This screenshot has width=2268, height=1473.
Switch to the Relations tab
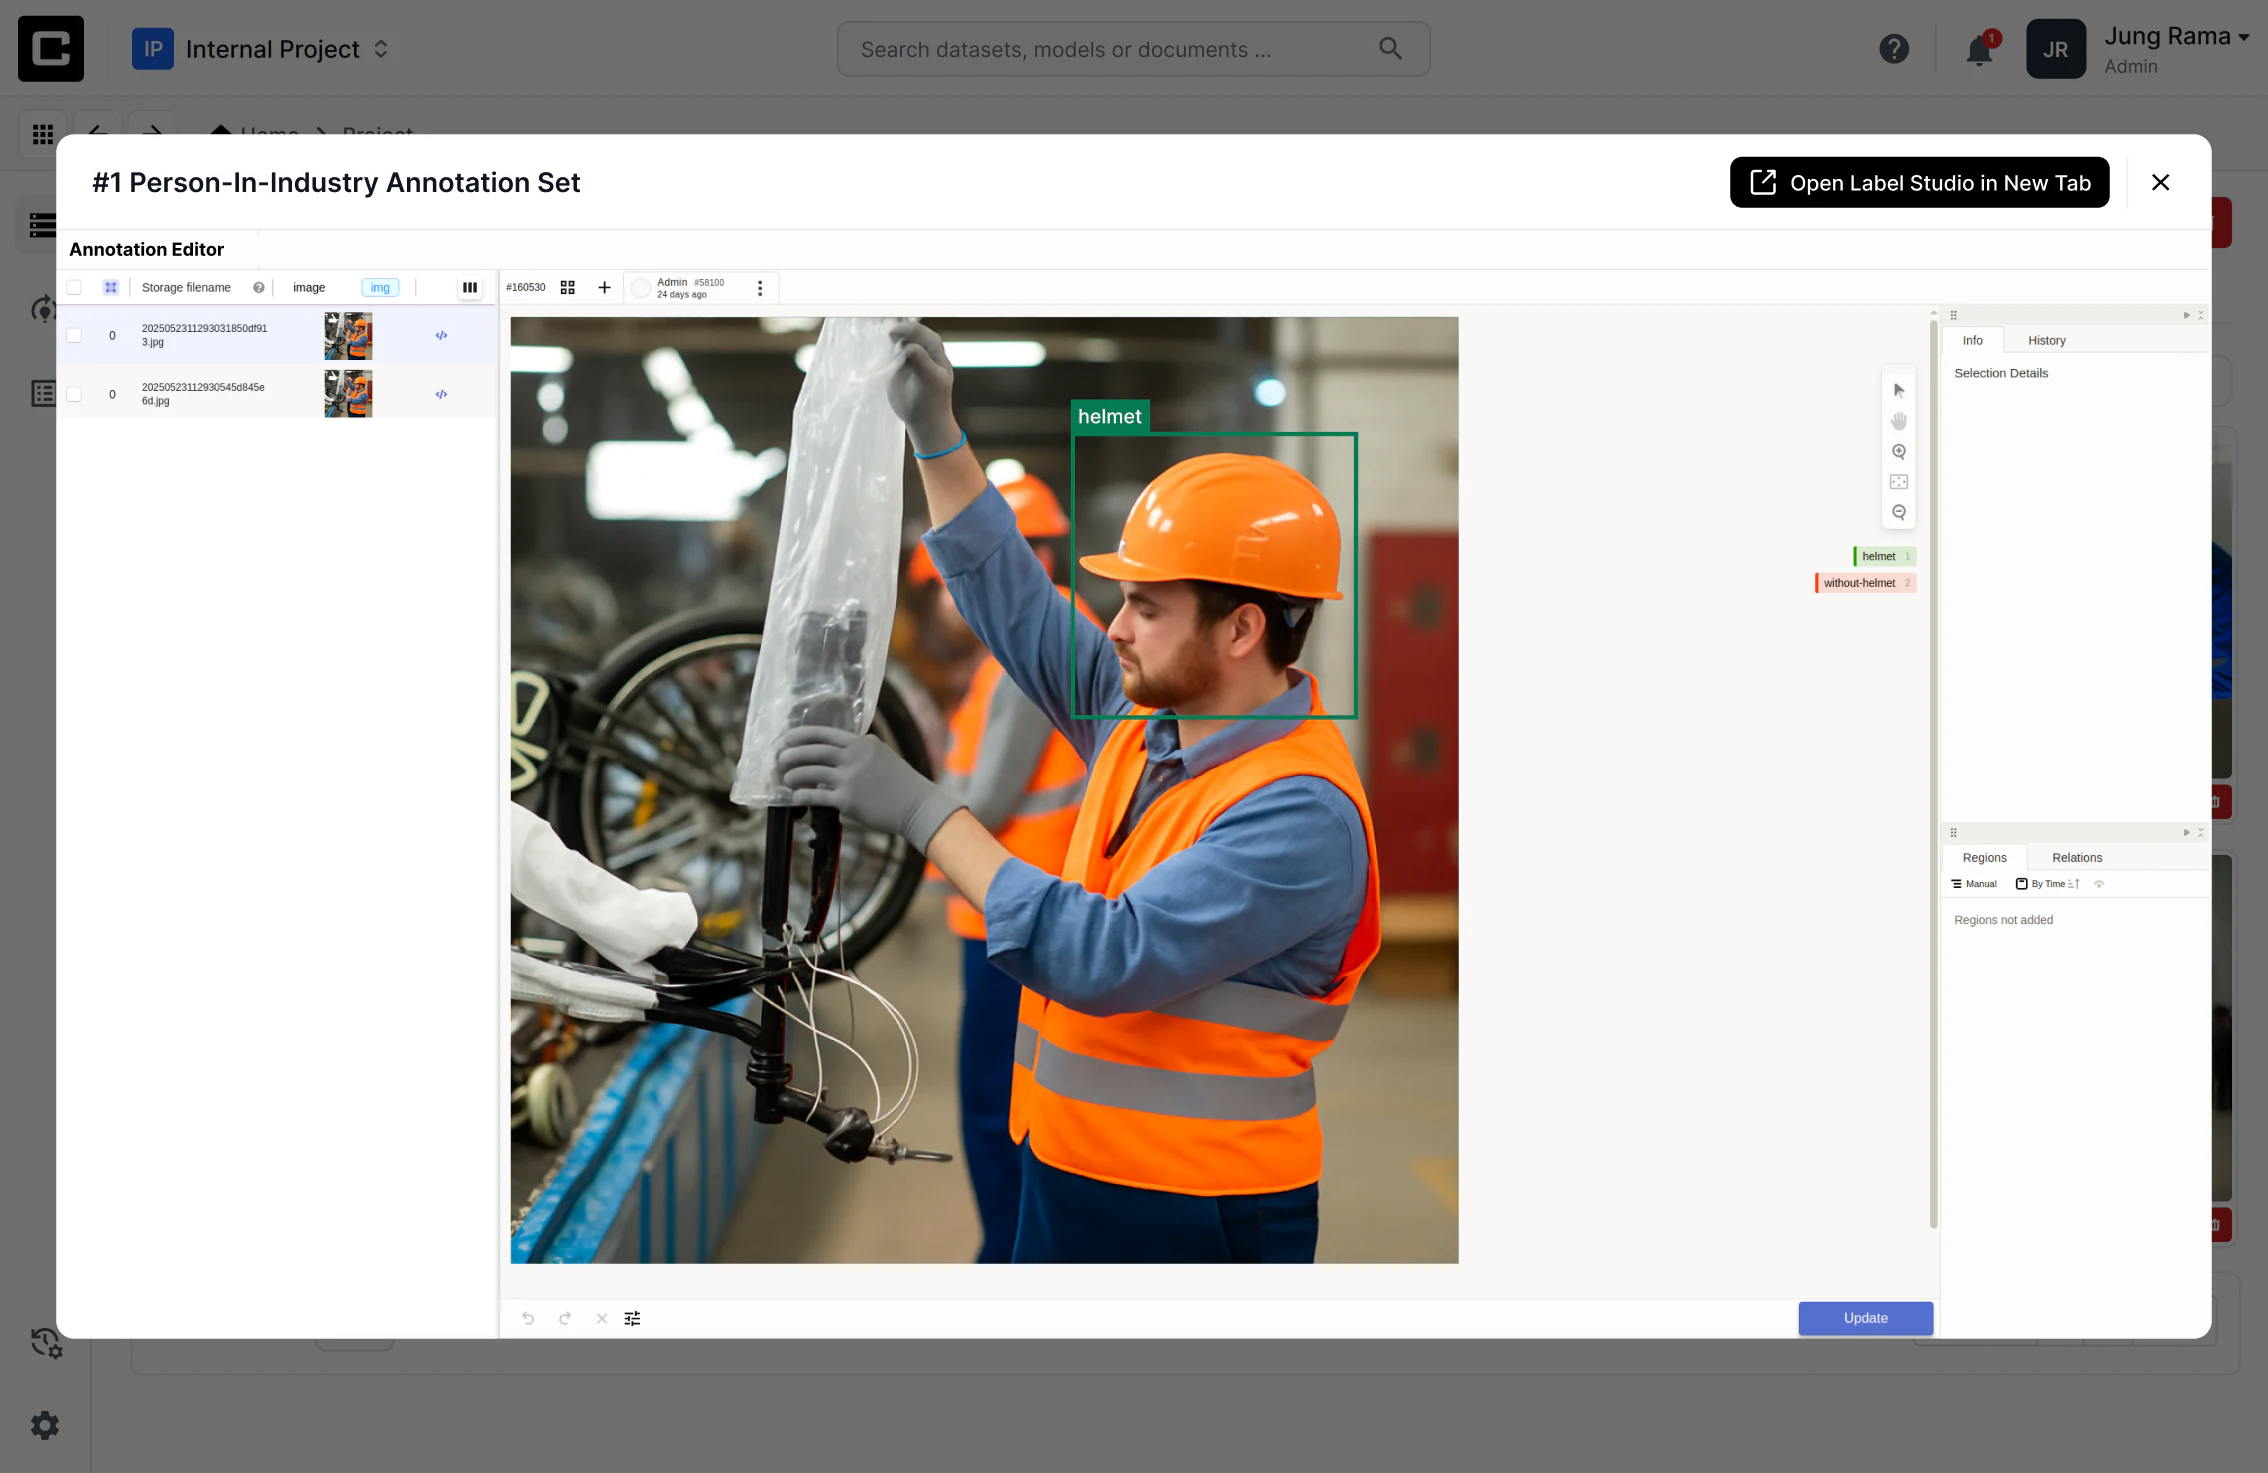coord(2077,857)
